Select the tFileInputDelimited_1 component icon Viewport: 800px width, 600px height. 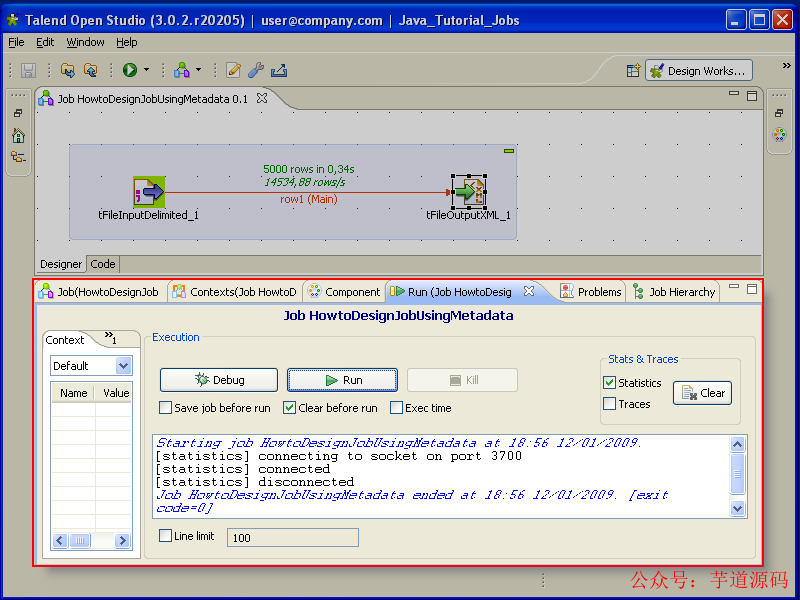point(148,190)
